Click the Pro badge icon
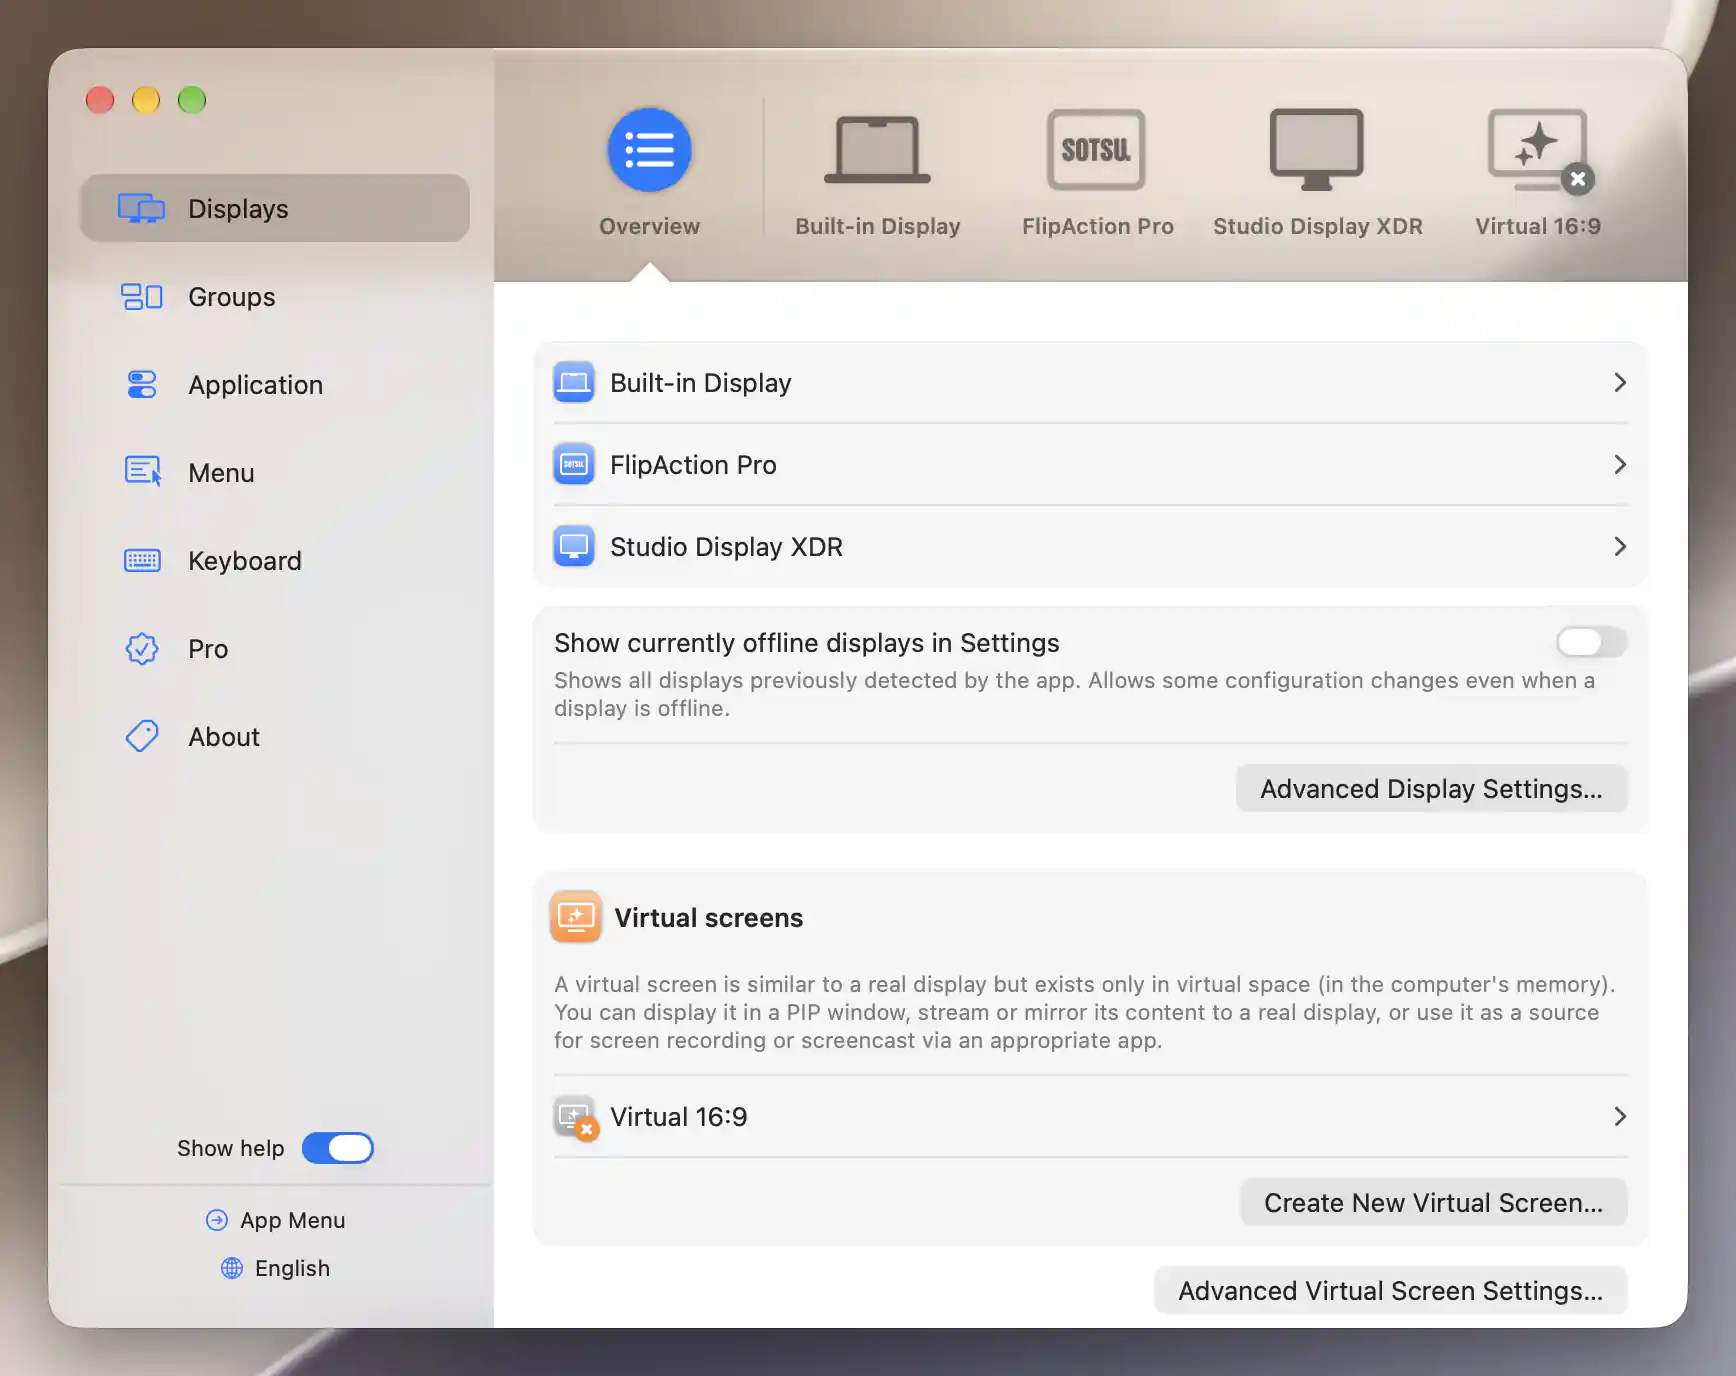1736x1376 pixels. tap(142, 648)
